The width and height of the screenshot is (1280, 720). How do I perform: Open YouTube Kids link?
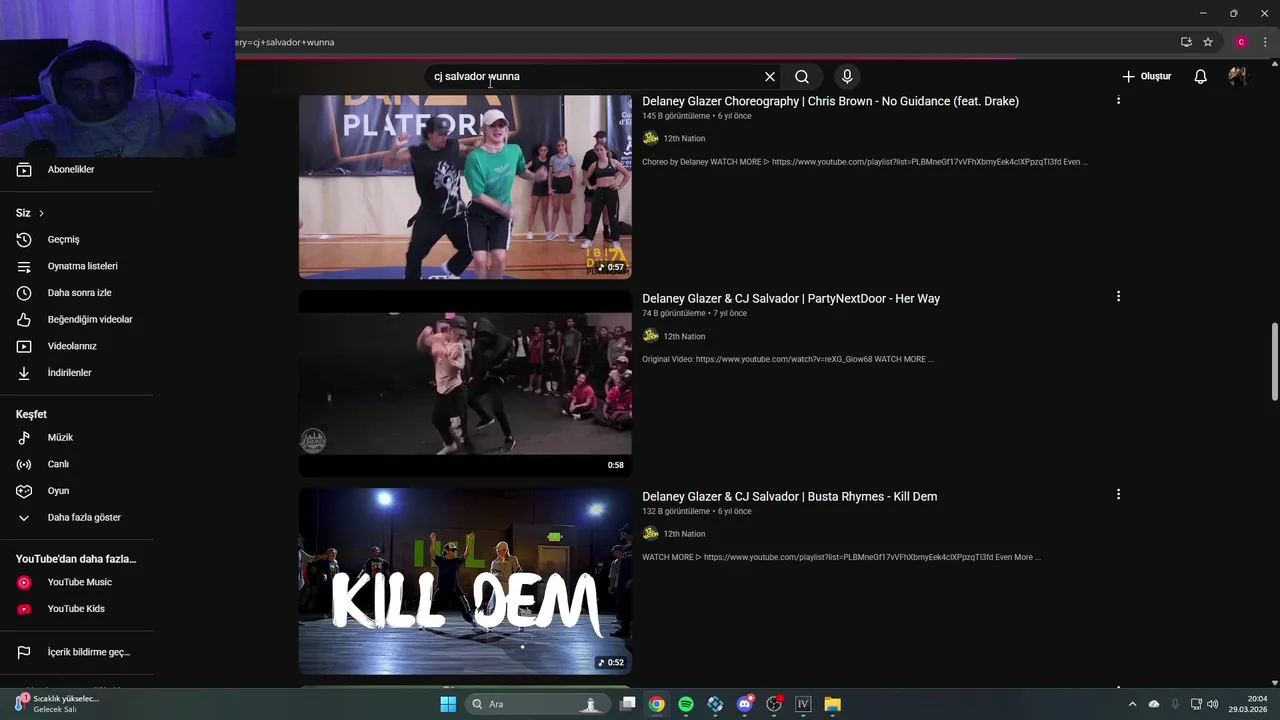pyautogui.click(x=77, y=609)
